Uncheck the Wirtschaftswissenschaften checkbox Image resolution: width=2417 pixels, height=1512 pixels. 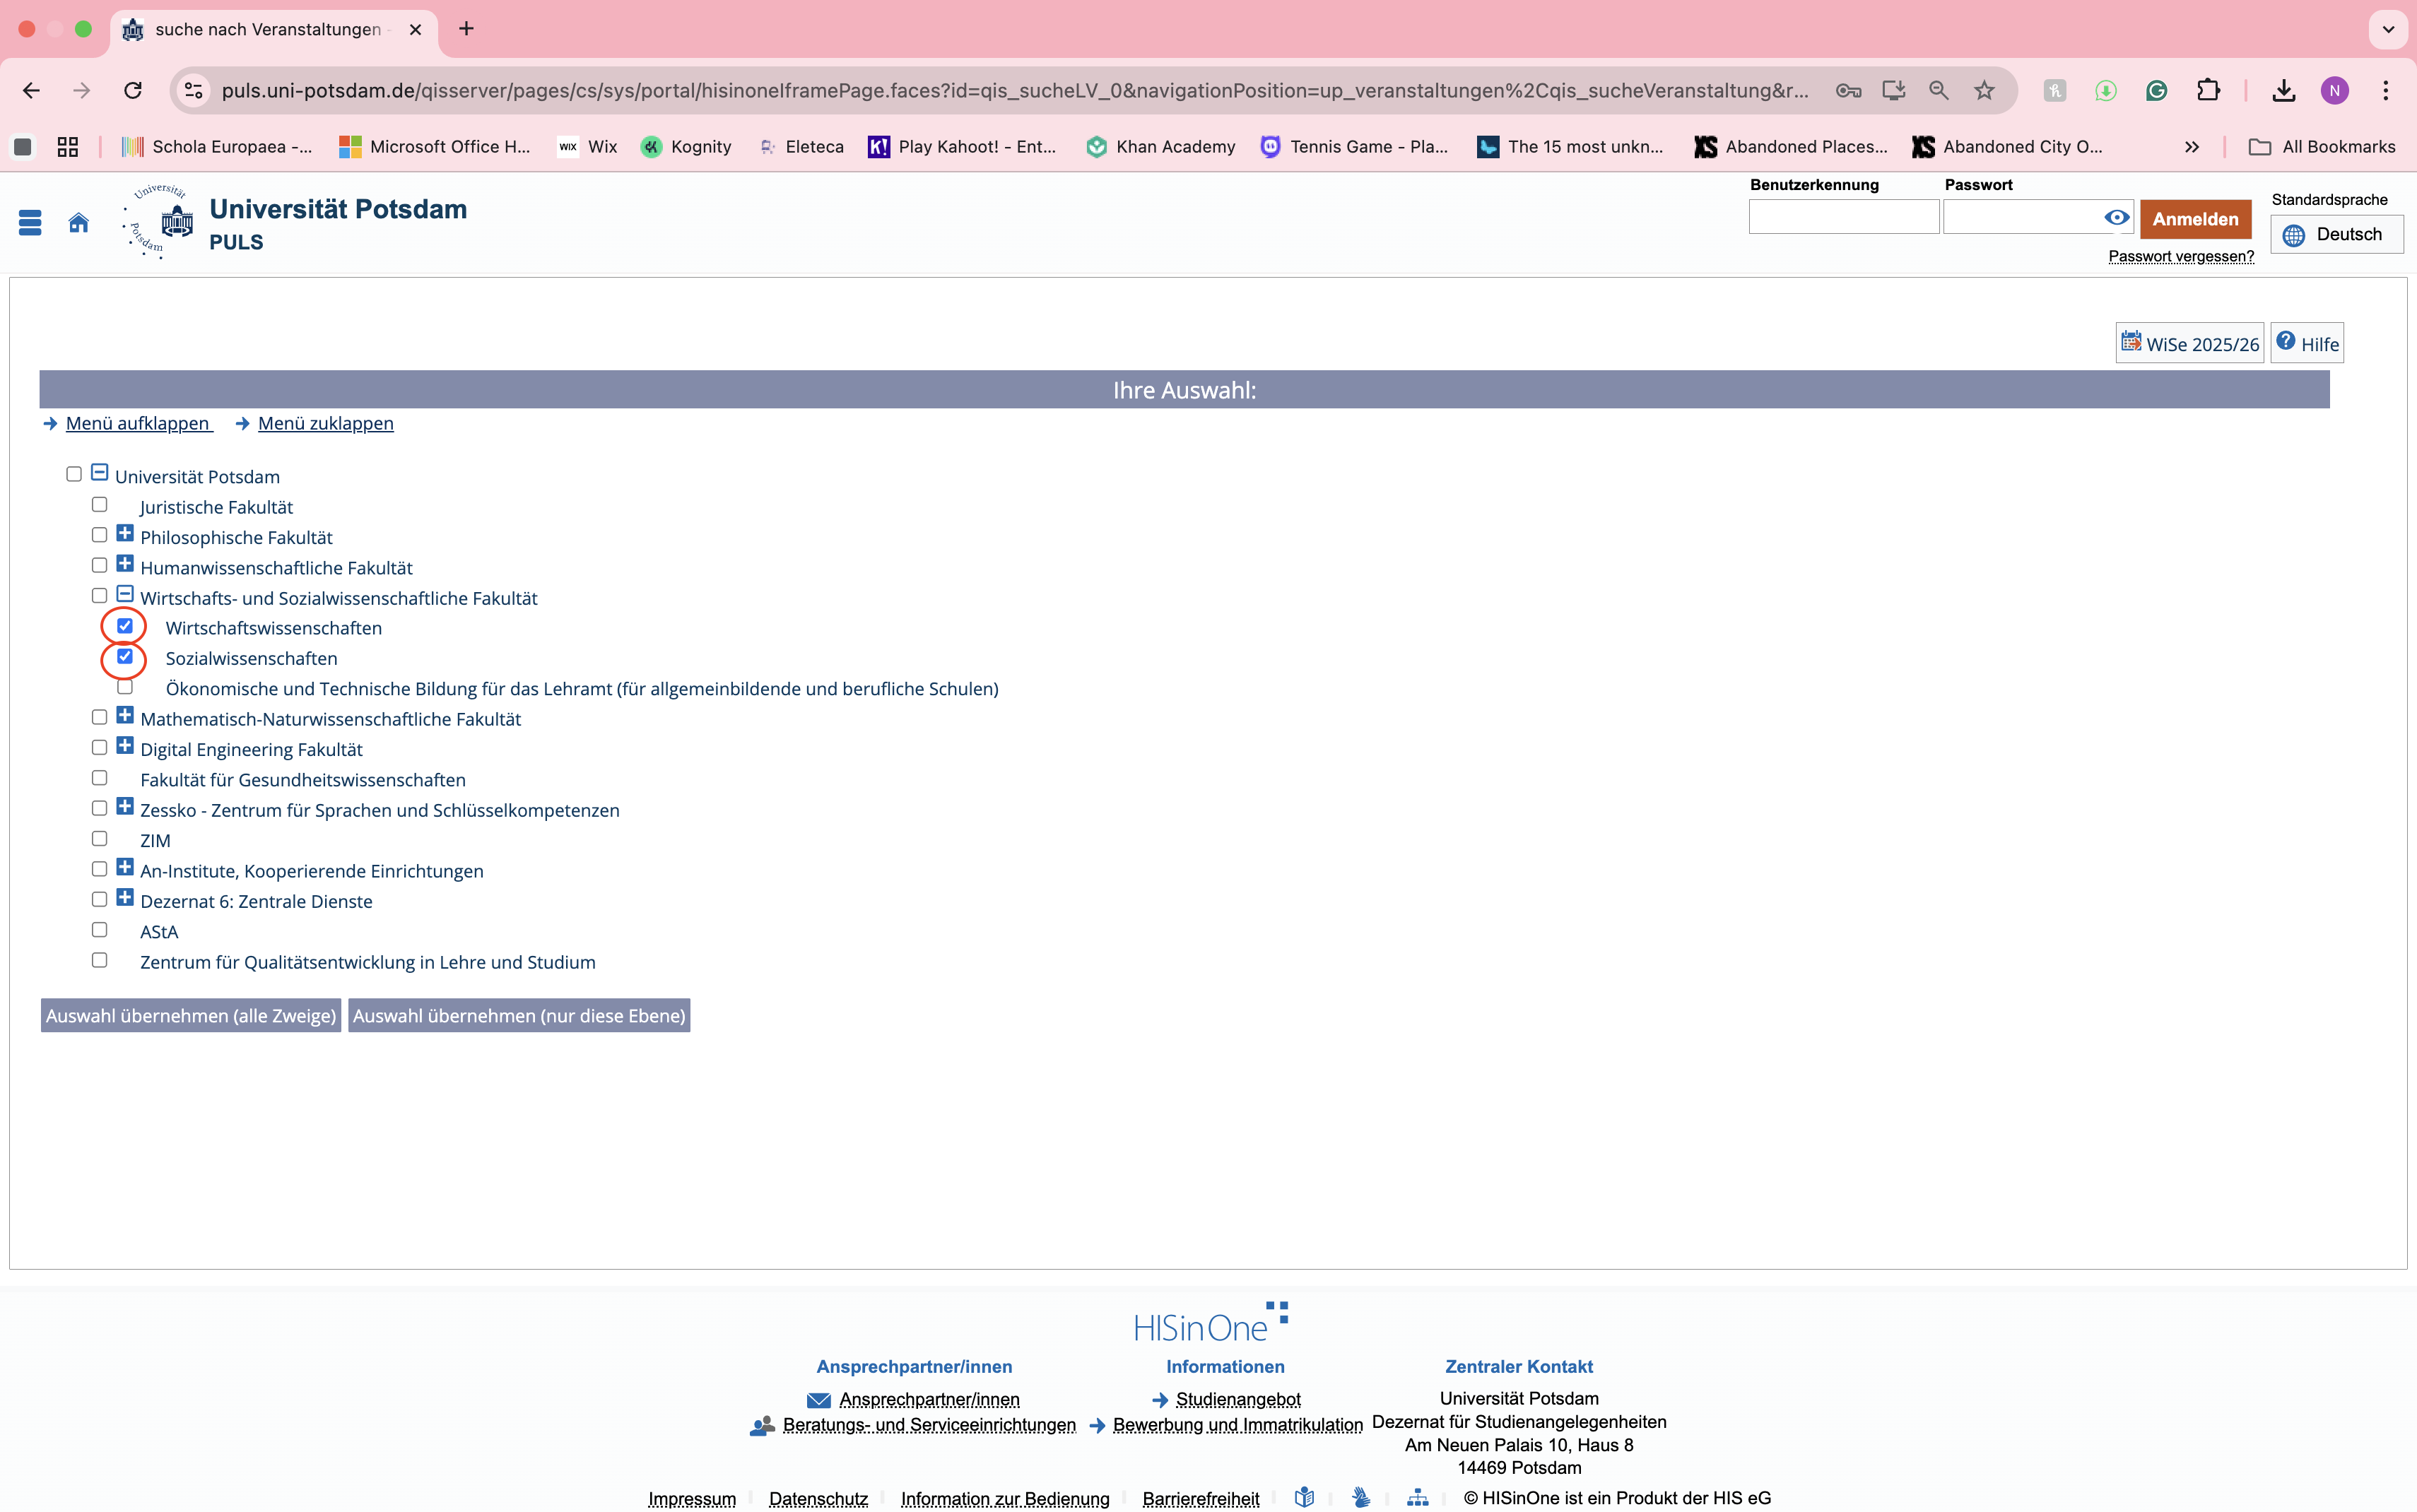coord(125,626)
